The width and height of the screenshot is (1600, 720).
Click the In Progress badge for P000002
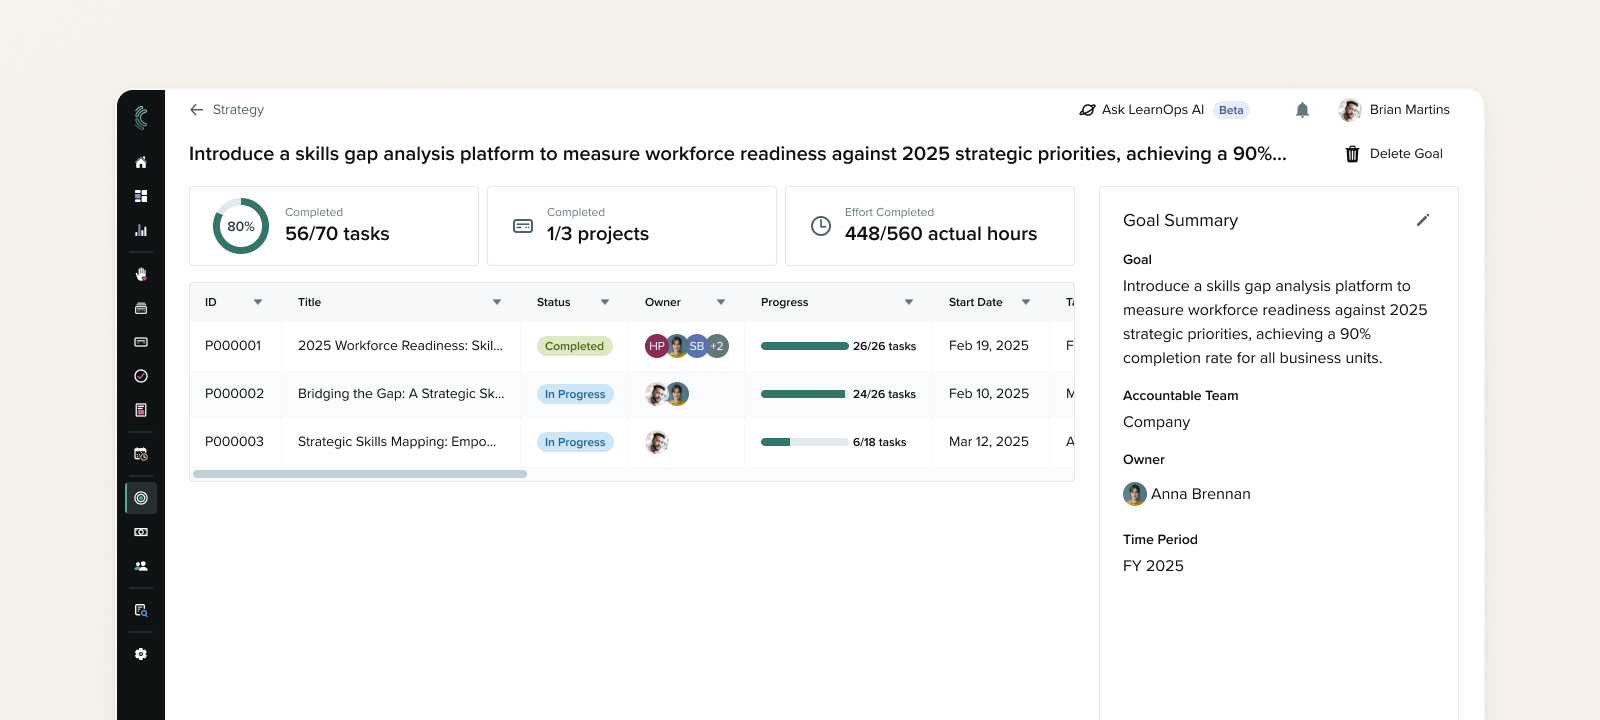coord(575,394)
